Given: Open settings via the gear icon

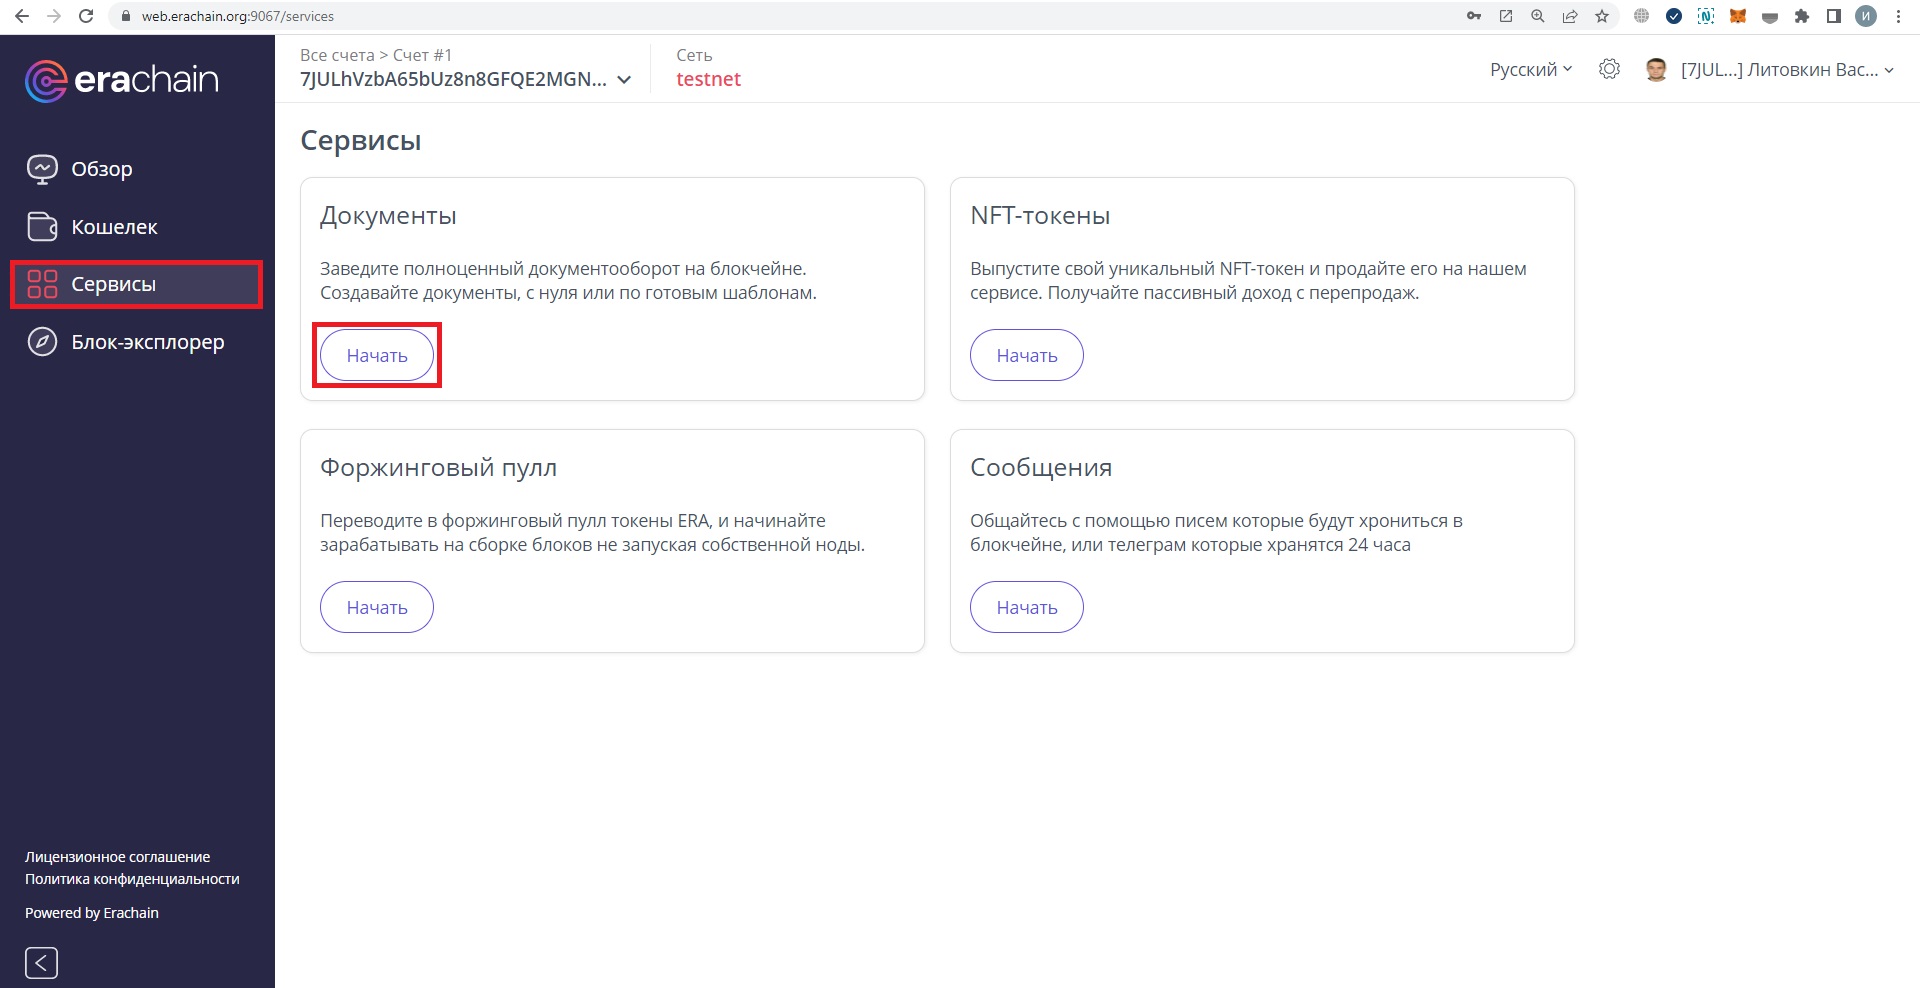Looking at the screenshot, I should 1609,69.
